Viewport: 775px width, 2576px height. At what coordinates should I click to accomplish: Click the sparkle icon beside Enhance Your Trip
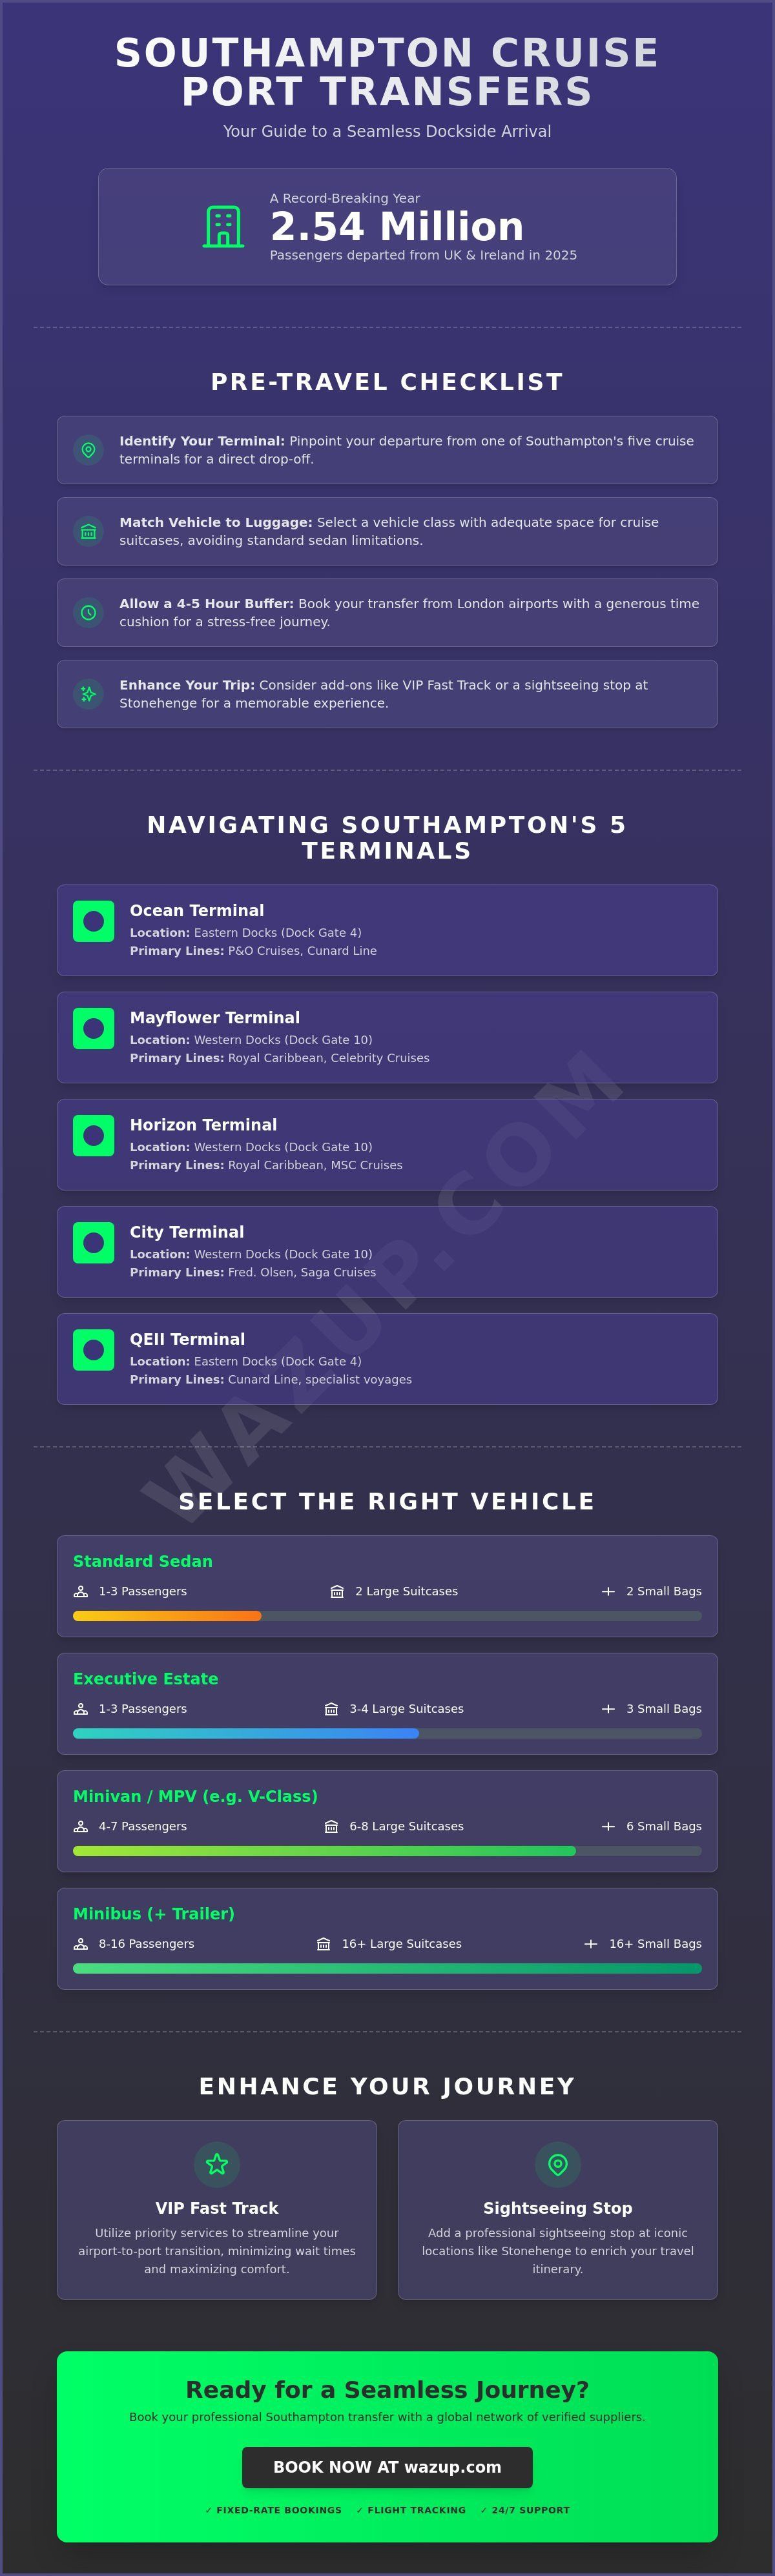(88, 694)
